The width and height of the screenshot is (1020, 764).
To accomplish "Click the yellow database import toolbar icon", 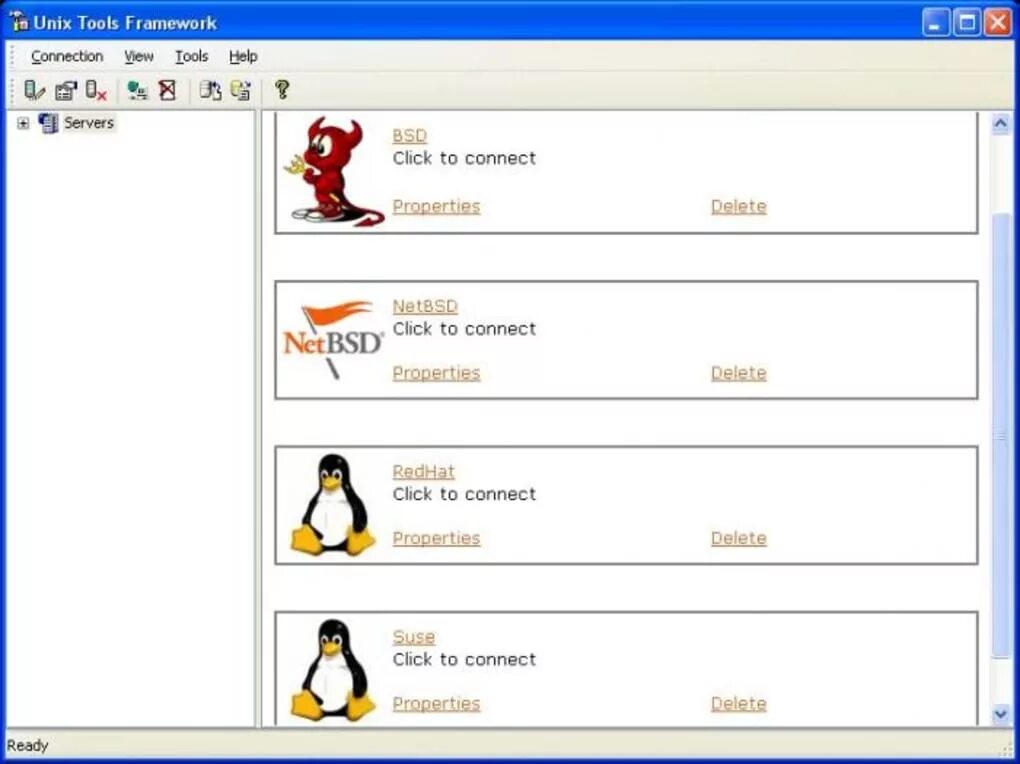I will pyautogui.click(x=241, y=90).
